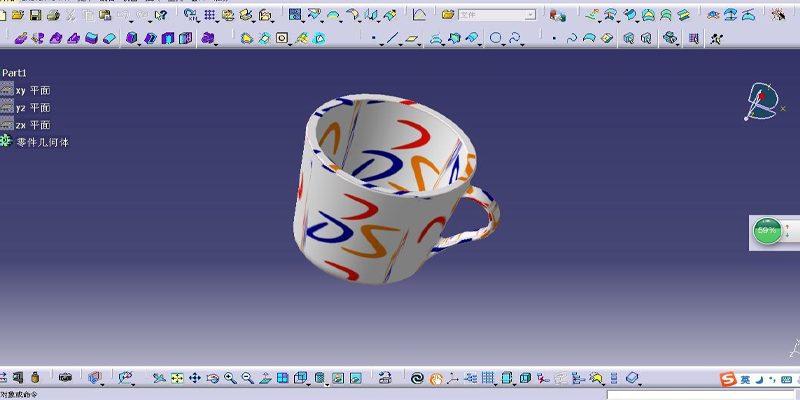Select the Part1 root node
Viewport: 800px width, 400px height.
coord(15,74)
